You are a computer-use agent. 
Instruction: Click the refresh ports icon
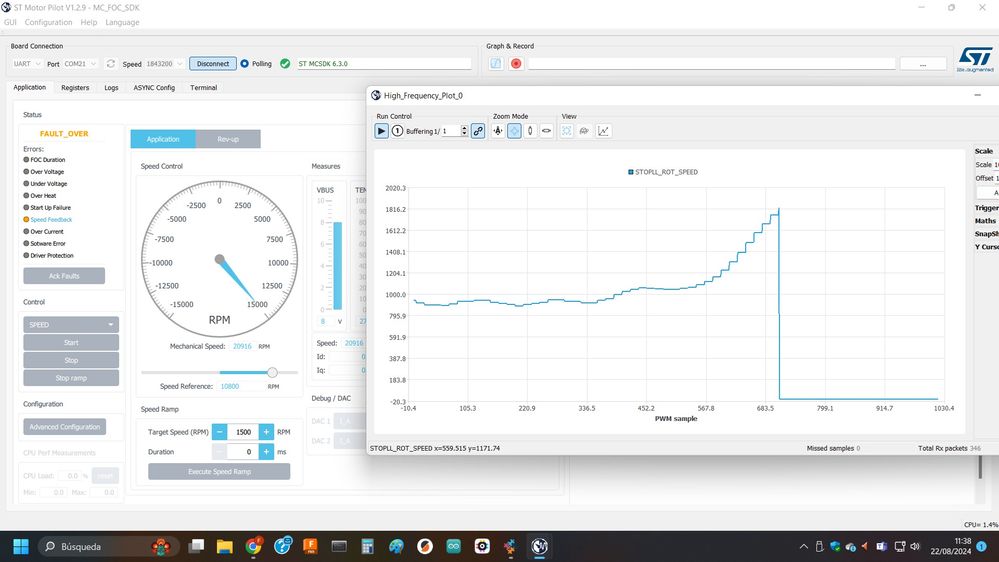pyautogui.click(x=111, y=64)
